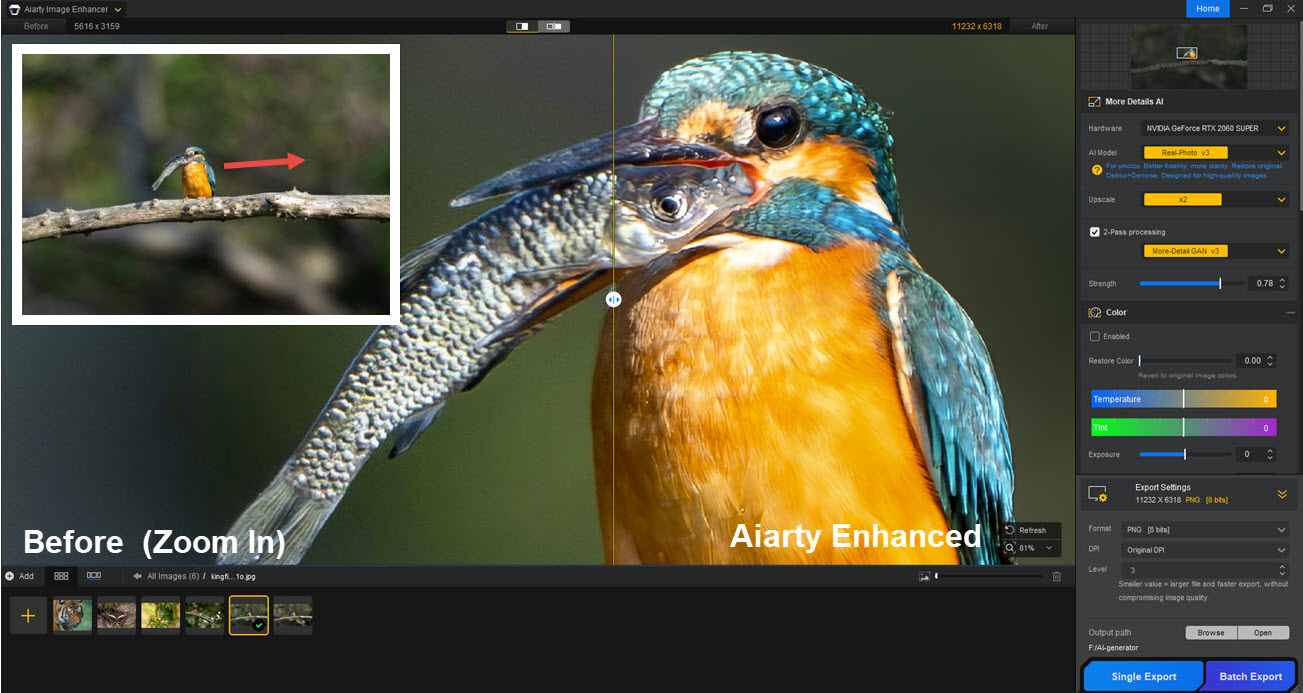
Task: Click the kingfi...1o.jpg file name breadcrumb
Action: (x=232, y=576)
